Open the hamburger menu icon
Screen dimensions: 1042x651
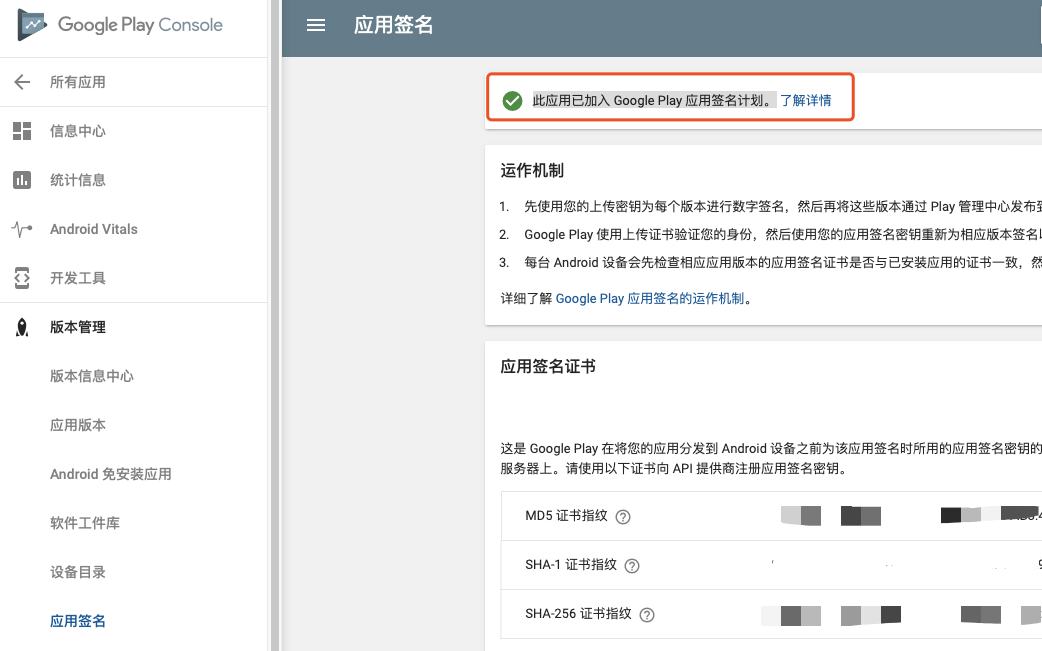pos(316,25)
